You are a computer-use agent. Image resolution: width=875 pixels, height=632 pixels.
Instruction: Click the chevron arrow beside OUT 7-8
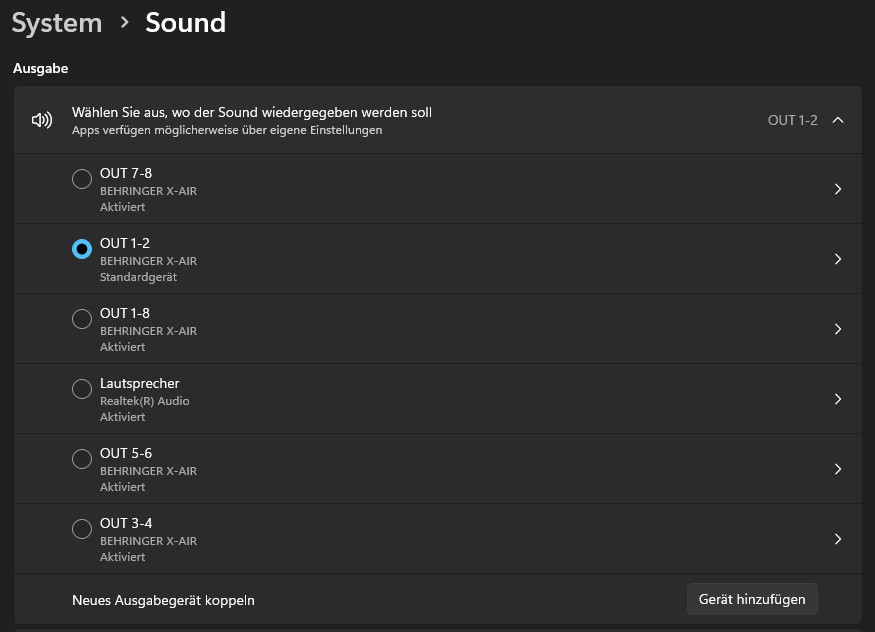(838, 188)
